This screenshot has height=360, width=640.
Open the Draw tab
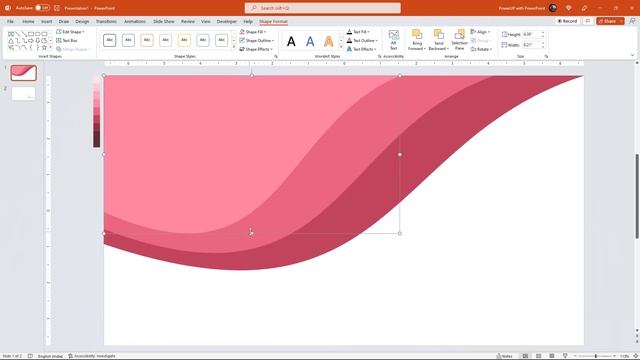pyautogui.click(x=64, y=21)
